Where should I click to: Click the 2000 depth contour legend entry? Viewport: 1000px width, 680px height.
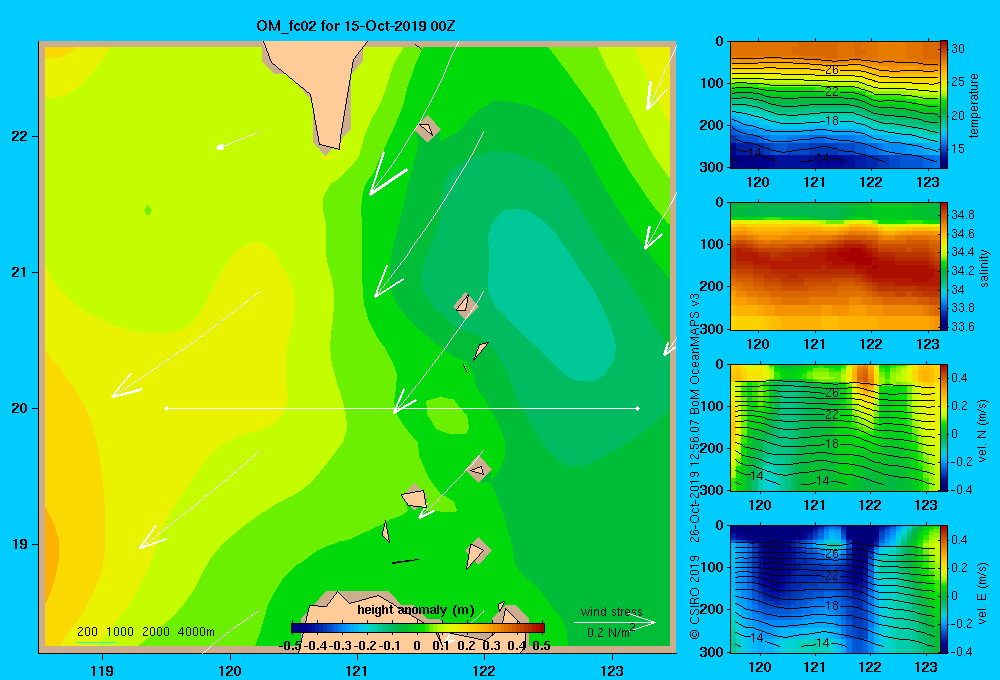[x=156, y=632]
